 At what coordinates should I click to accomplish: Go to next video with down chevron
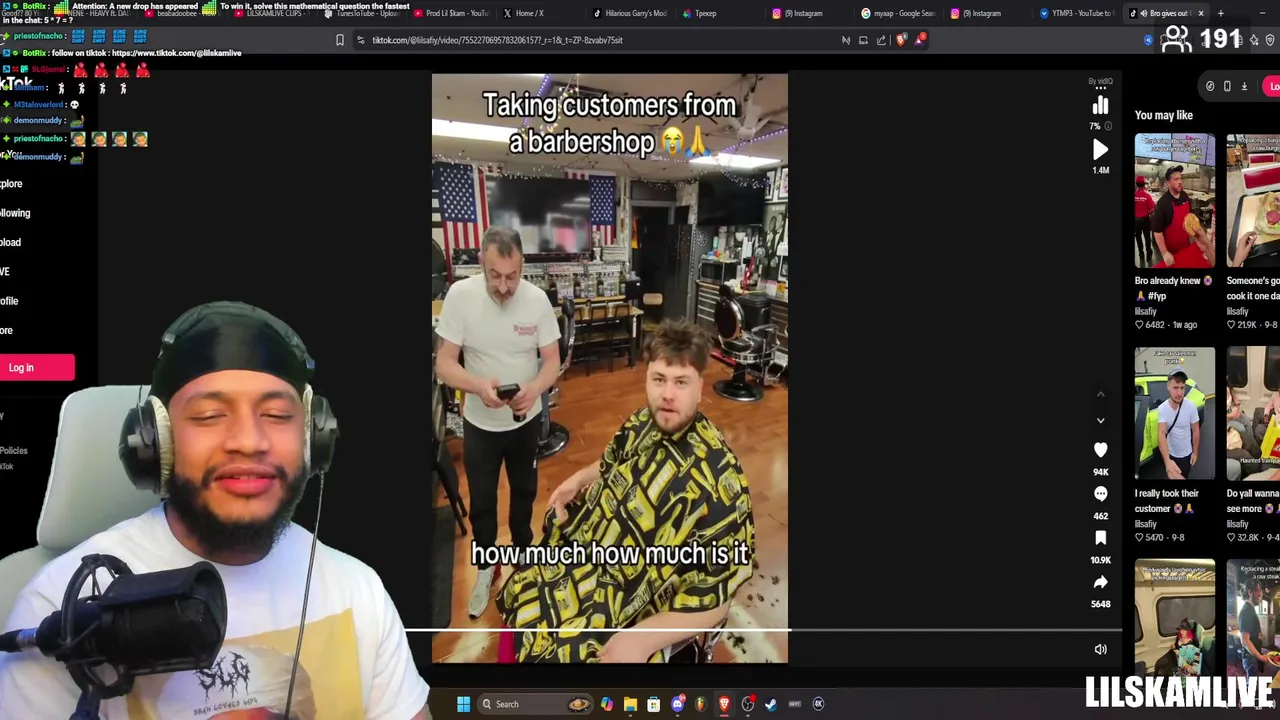coord(1100,420)
